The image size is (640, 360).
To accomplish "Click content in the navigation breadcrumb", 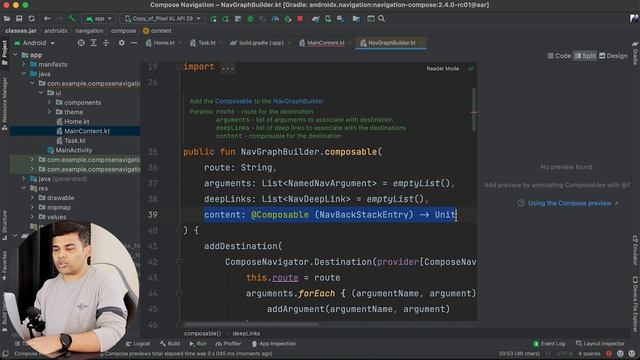I will (158, 31).
